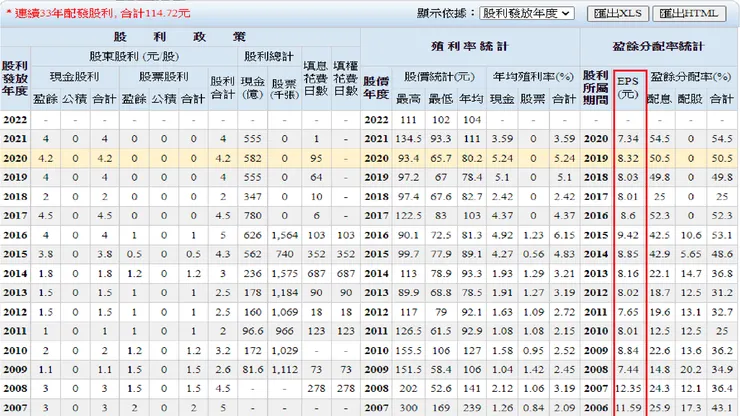Select the lowest price 58.4 for 2009
This screenshot has height=416, width=740.
pos(440,369)
